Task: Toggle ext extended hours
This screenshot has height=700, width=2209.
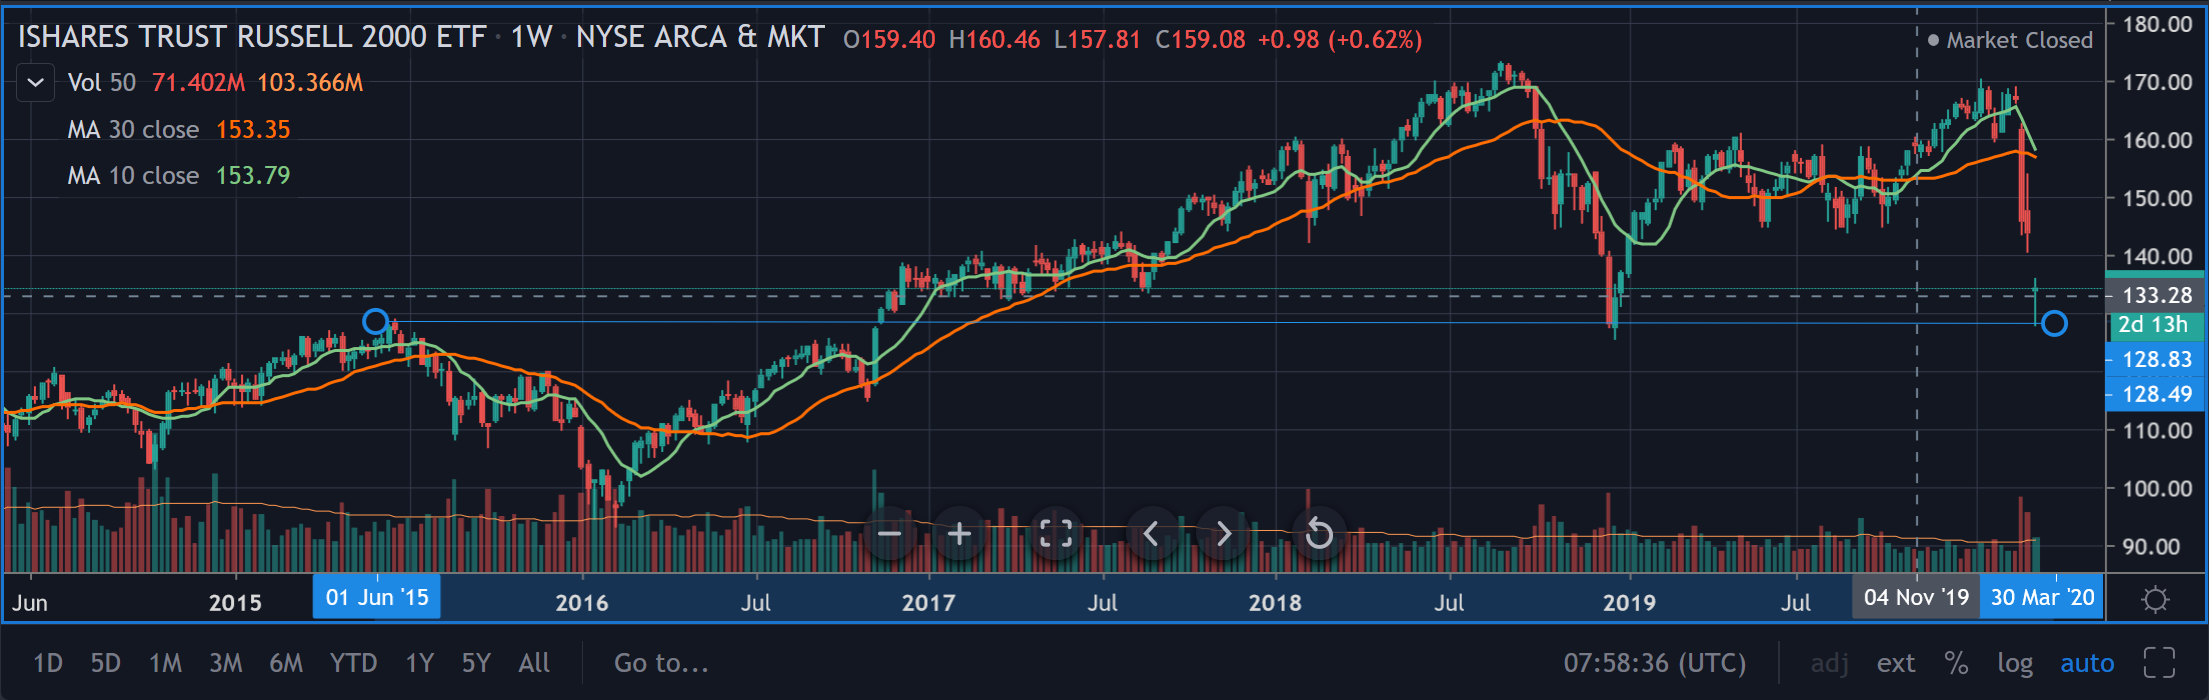Action: (x=1896, y=663)
